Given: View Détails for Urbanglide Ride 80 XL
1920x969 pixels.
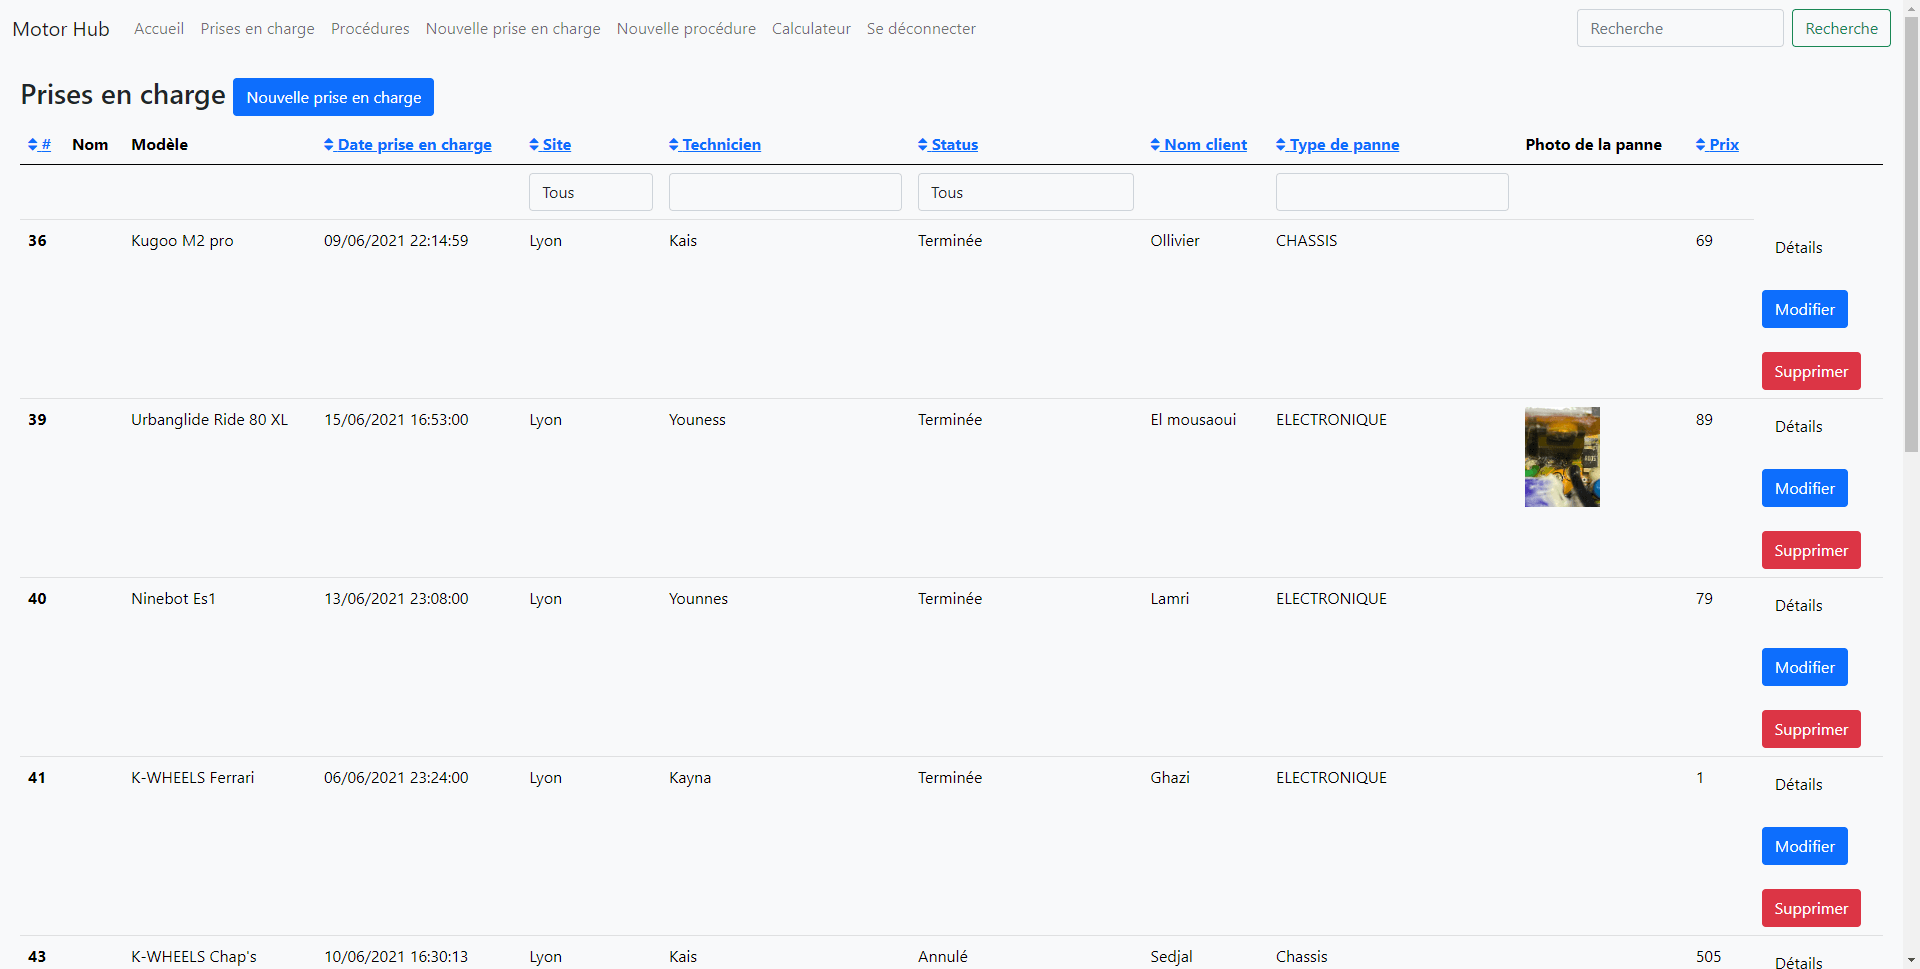Looking at the screenshot, I should click(x=1798, y=427).
